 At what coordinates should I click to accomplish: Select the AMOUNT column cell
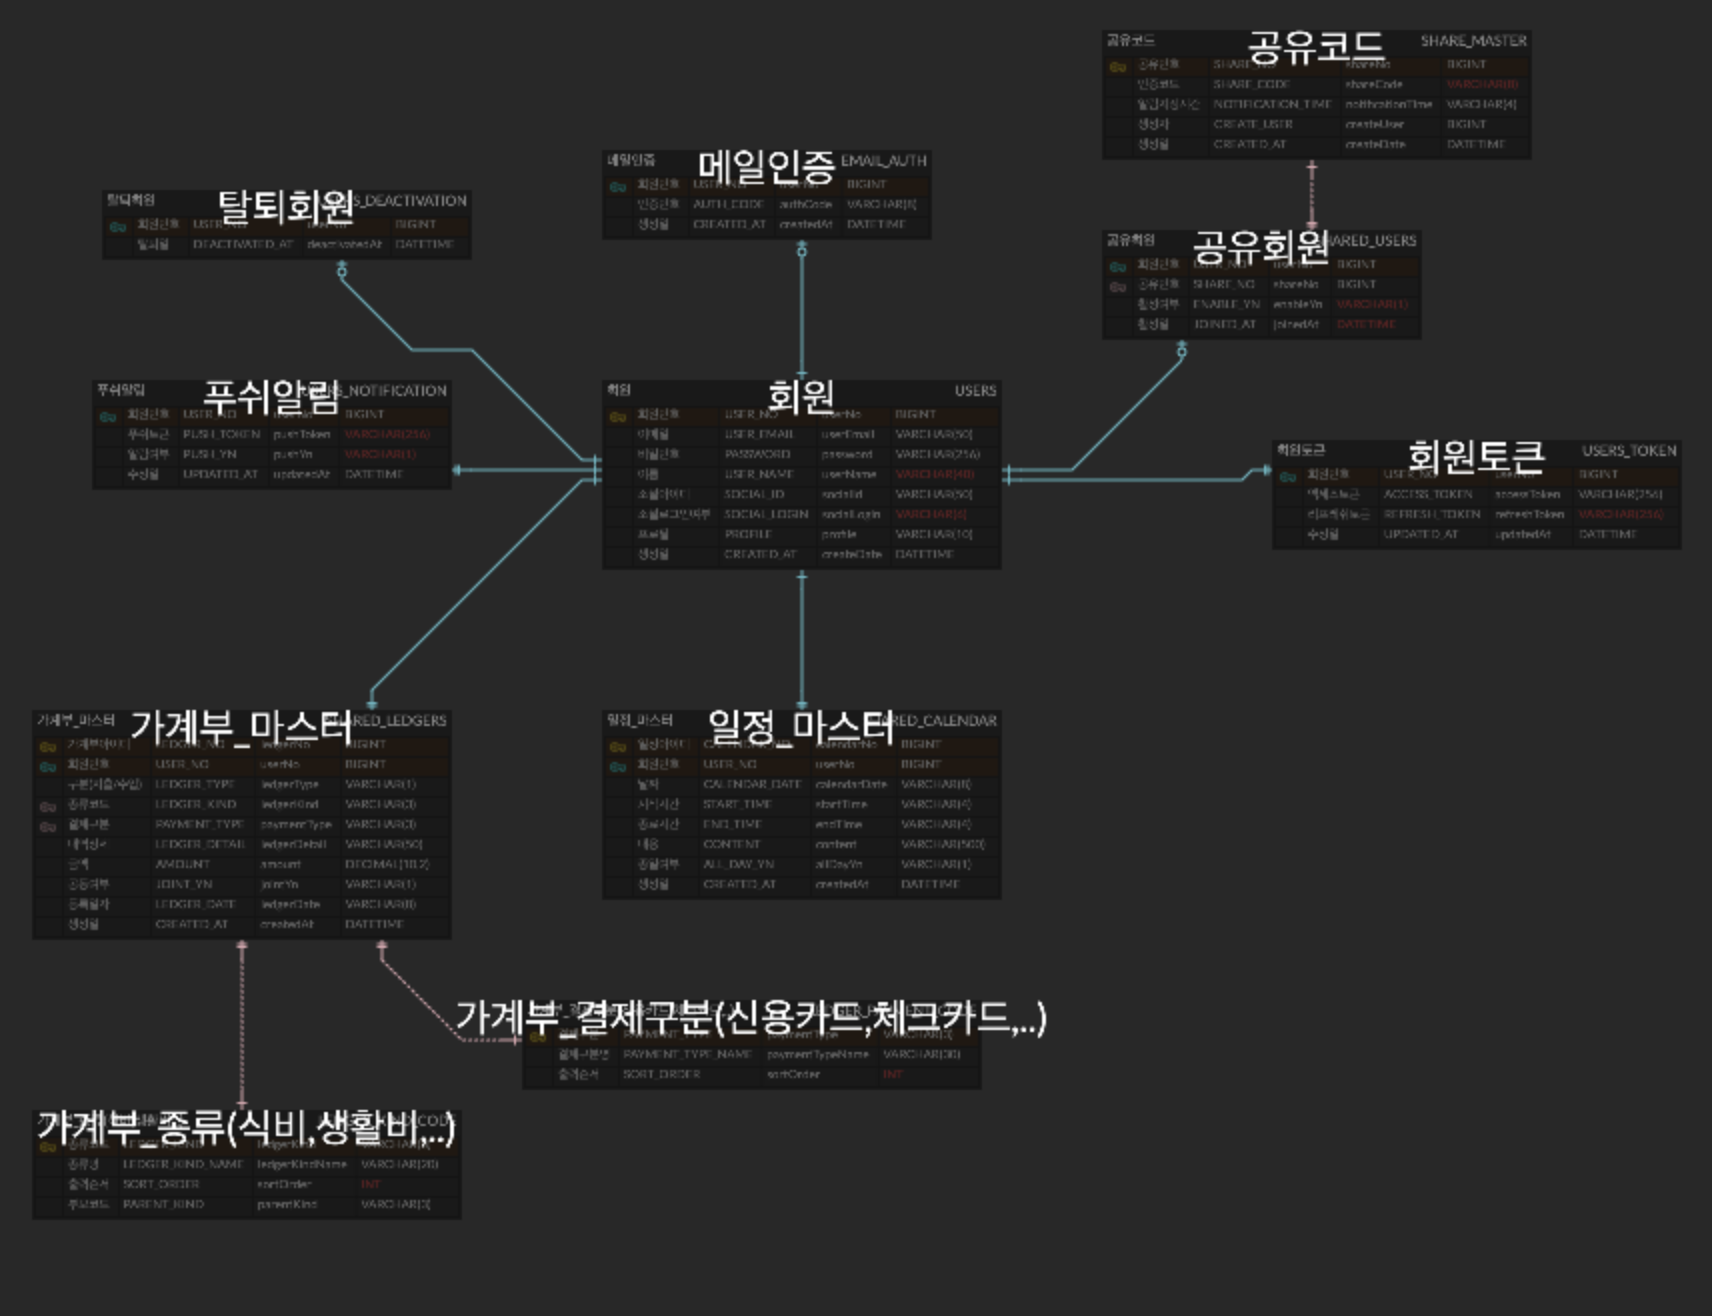[182, 864]
